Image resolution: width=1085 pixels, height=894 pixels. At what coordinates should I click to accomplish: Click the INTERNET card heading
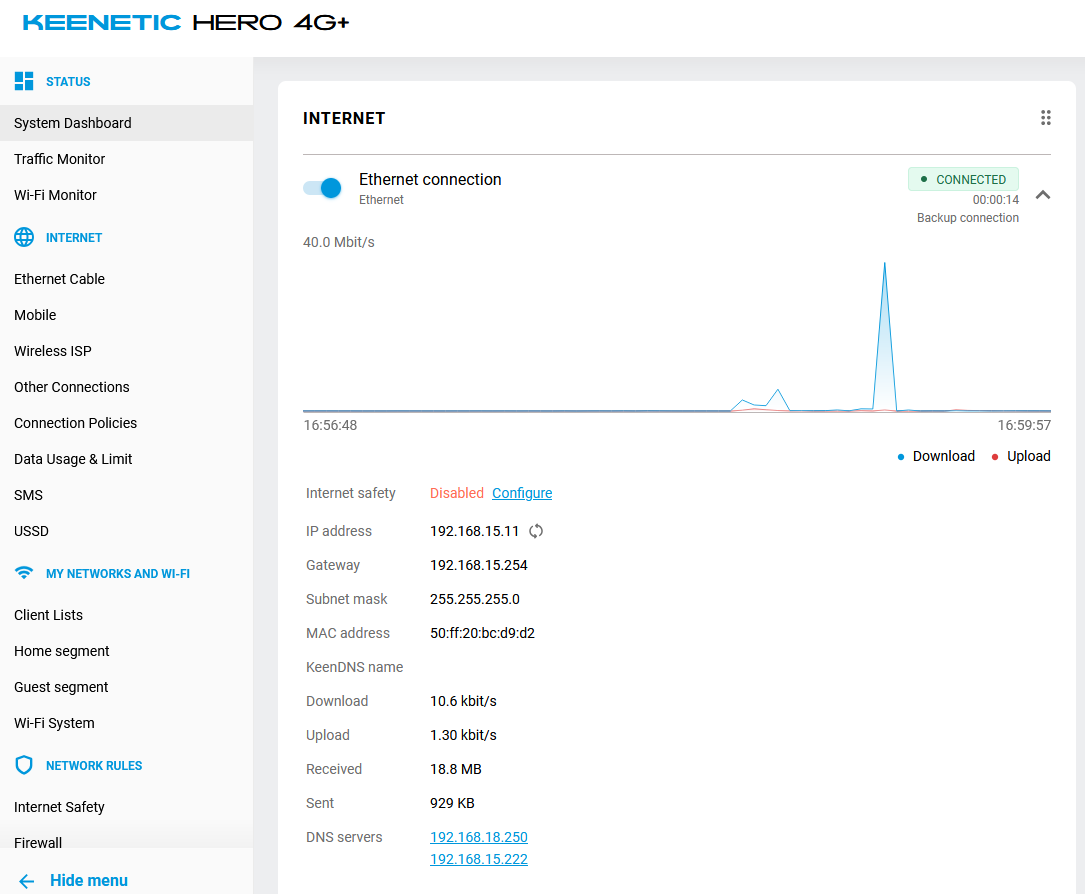344,118
